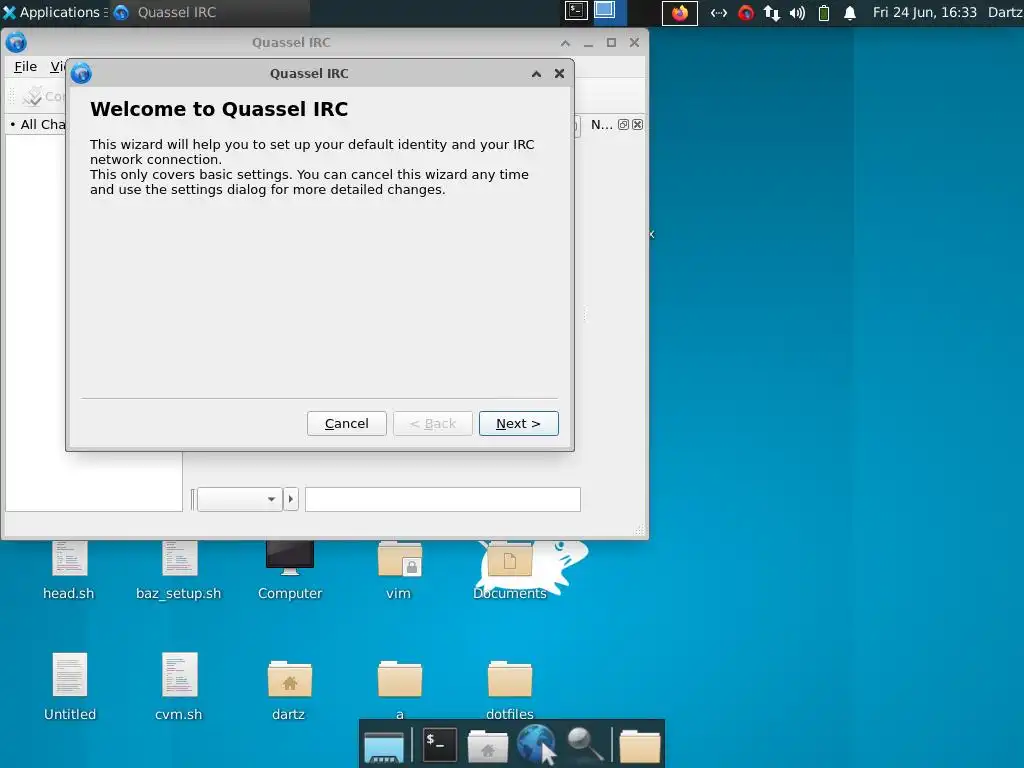The height and width of the screenshot is (768, 1024).
Task: Open the application finder magnifier in dock
Action: pos(585,744)
